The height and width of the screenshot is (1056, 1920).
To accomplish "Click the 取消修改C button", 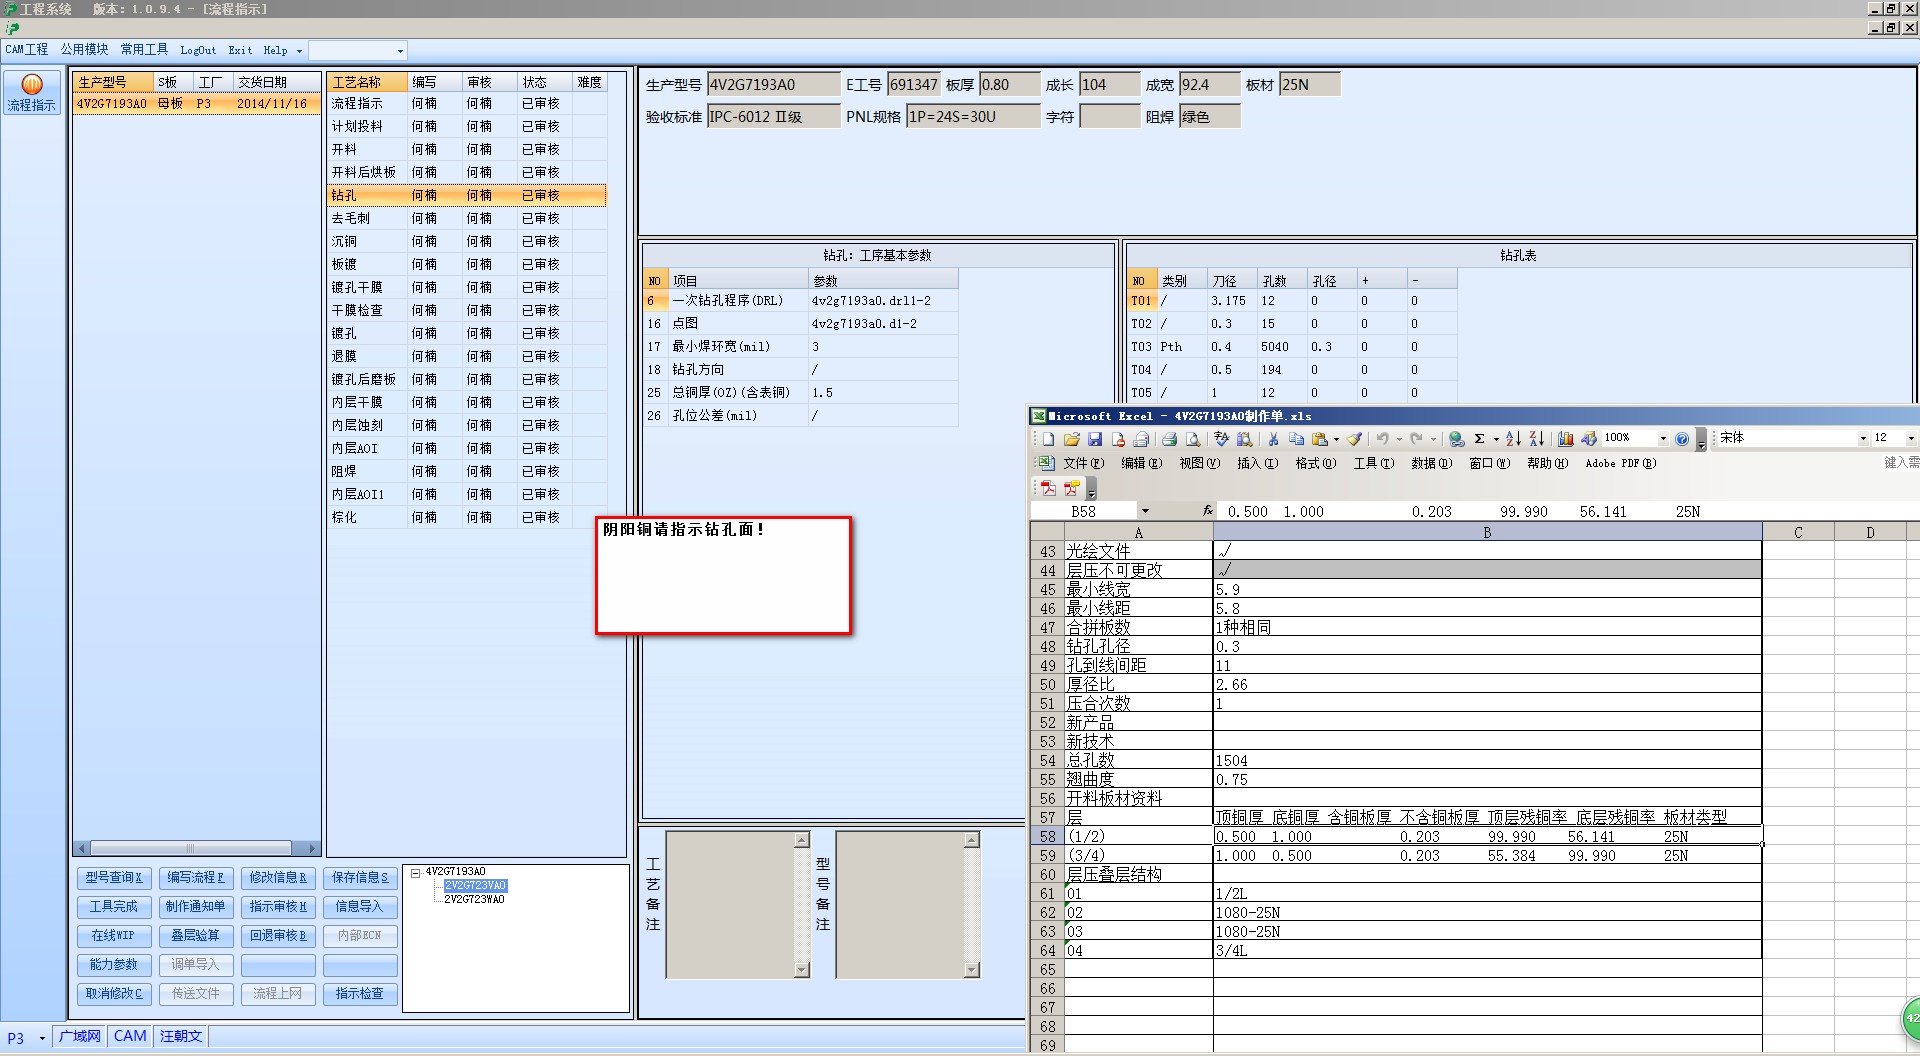I will pyautogui.click(x=114, y=994).
